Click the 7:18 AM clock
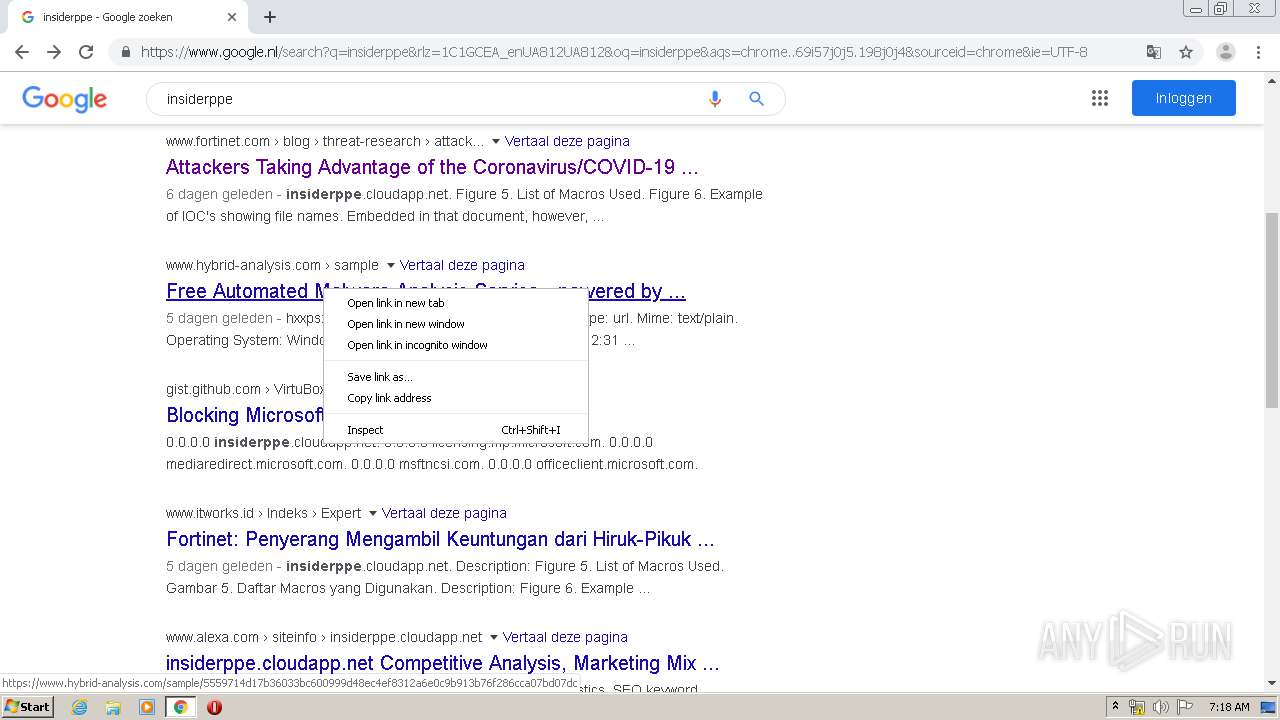The height and width of the screenshot is (720, 1280). click(x=1229, y=707)
